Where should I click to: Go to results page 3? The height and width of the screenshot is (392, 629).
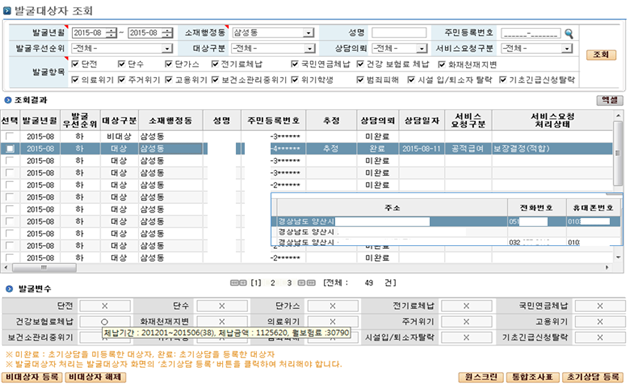click(289, 283)
